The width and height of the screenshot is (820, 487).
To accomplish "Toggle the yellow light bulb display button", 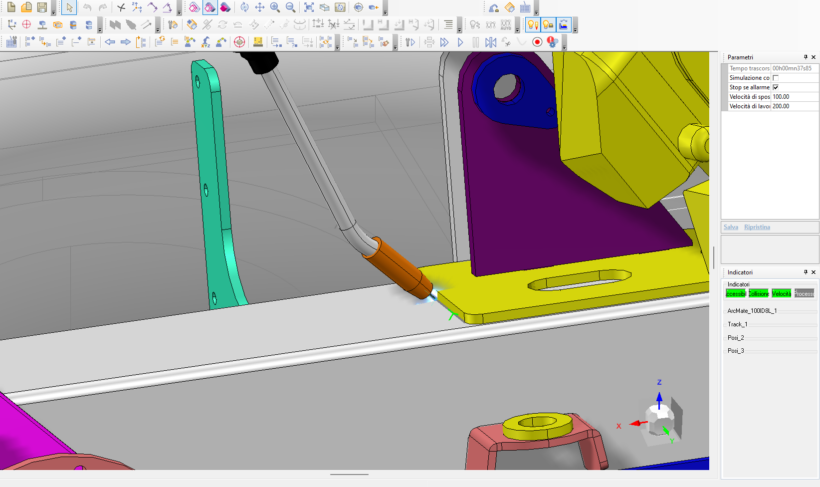I will click(x=532, y=24).
